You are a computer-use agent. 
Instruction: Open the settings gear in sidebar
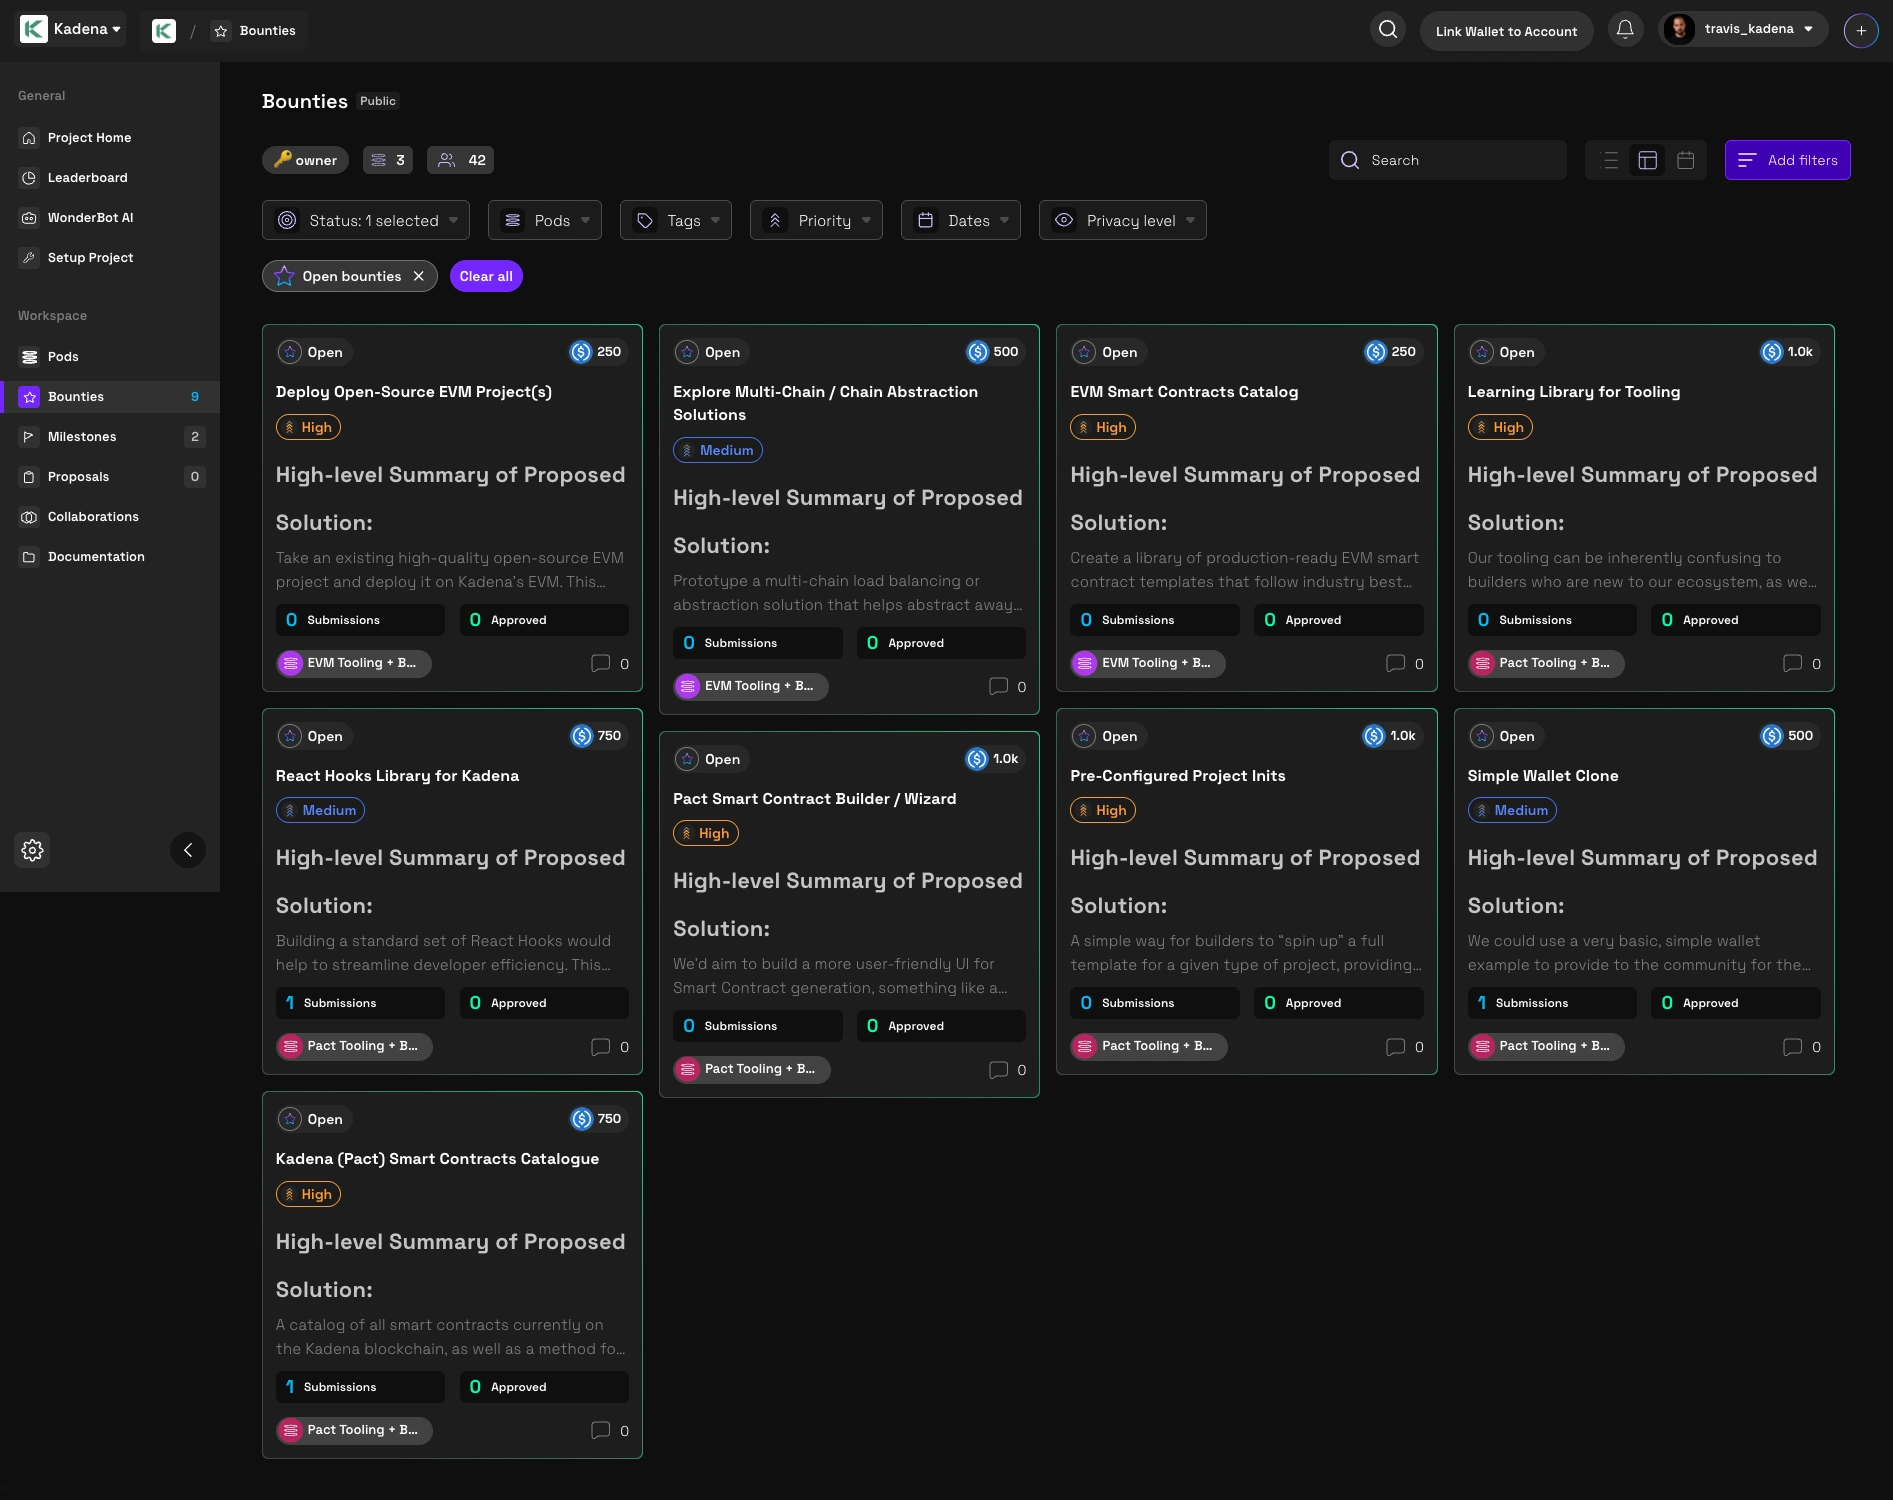[33, 850]
